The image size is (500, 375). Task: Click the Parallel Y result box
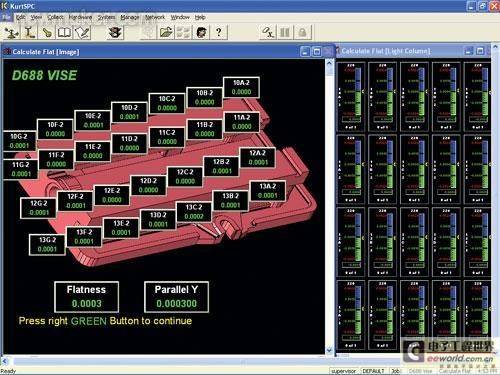[176, 297]
